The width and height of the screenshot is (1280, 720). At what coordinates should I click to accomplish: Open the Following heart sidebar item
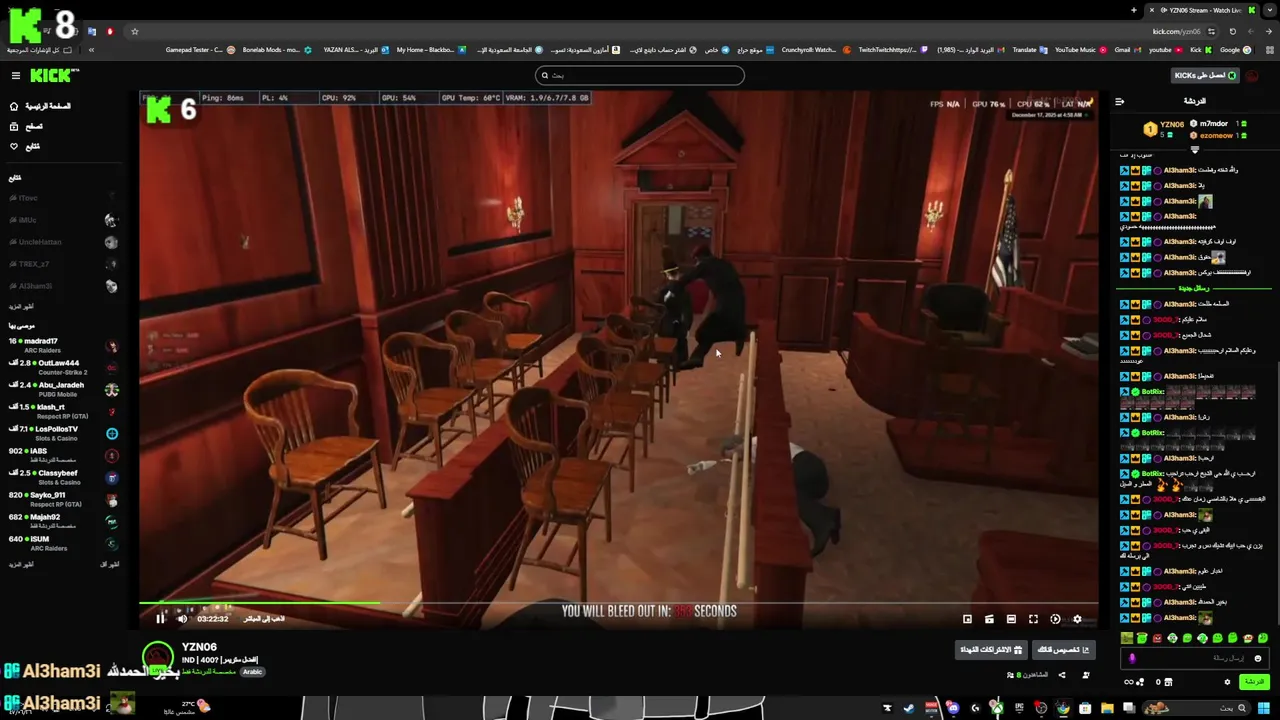[25, 146]
